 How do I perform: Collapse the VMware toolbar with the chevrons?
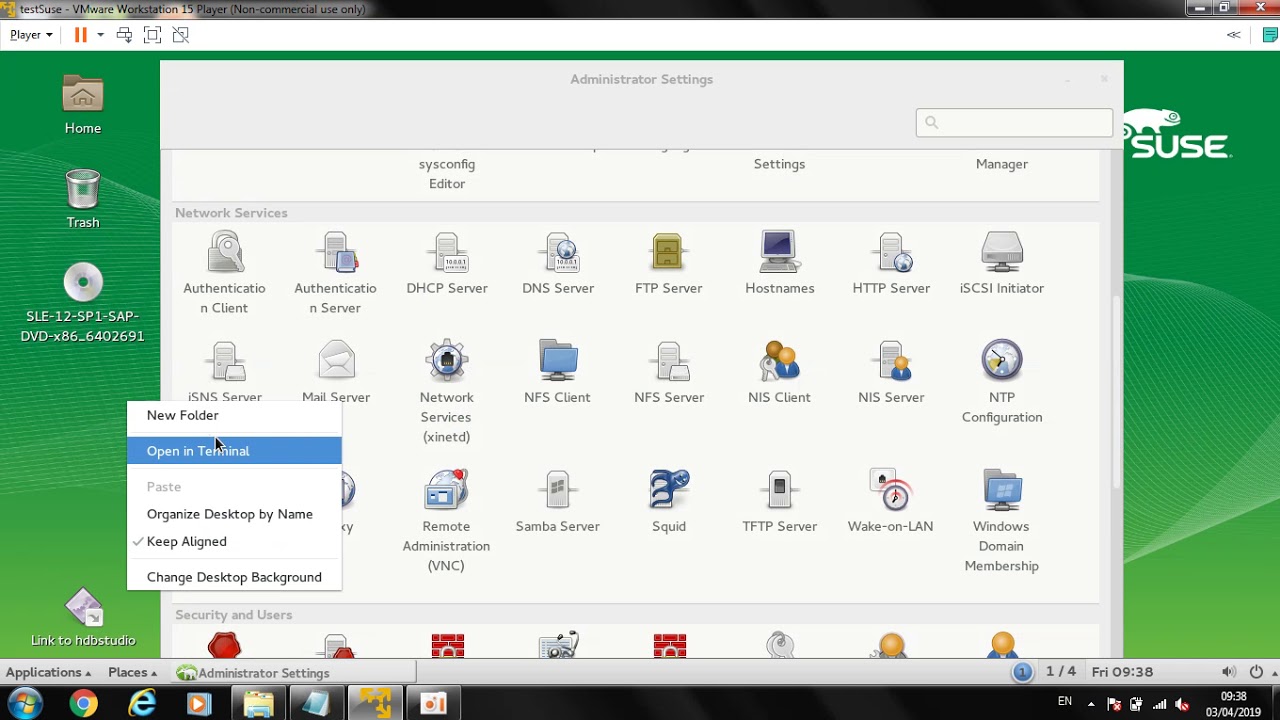point(1234,34)
